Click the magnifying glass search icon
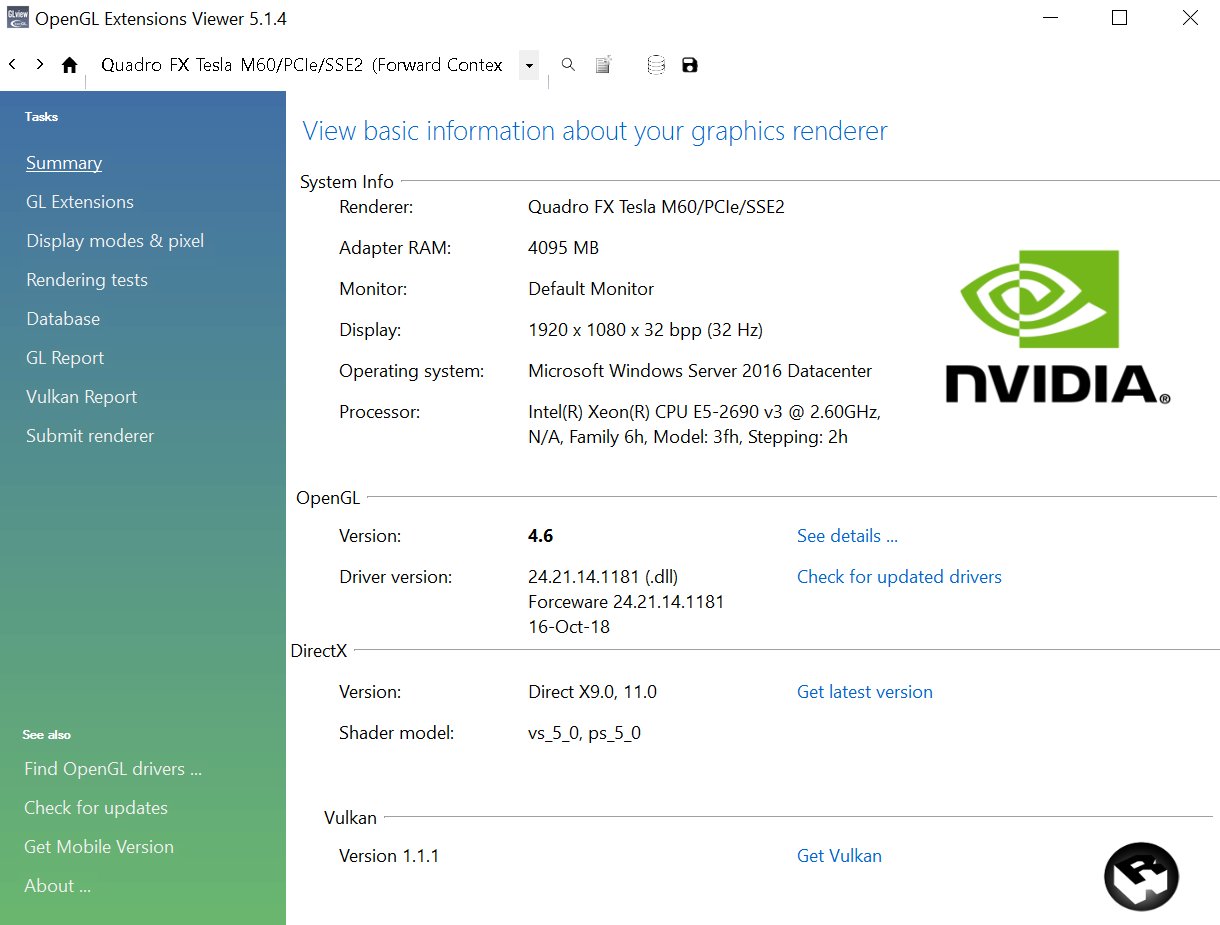Image resolution: width=1220 pixels, height=925 pixels. 568,65
